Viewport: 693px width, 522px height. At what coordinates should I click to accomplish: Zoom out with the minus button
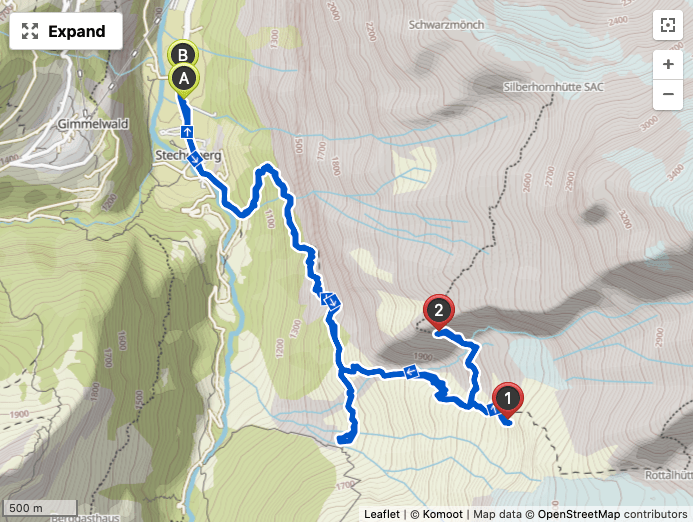tap(668, 94)
